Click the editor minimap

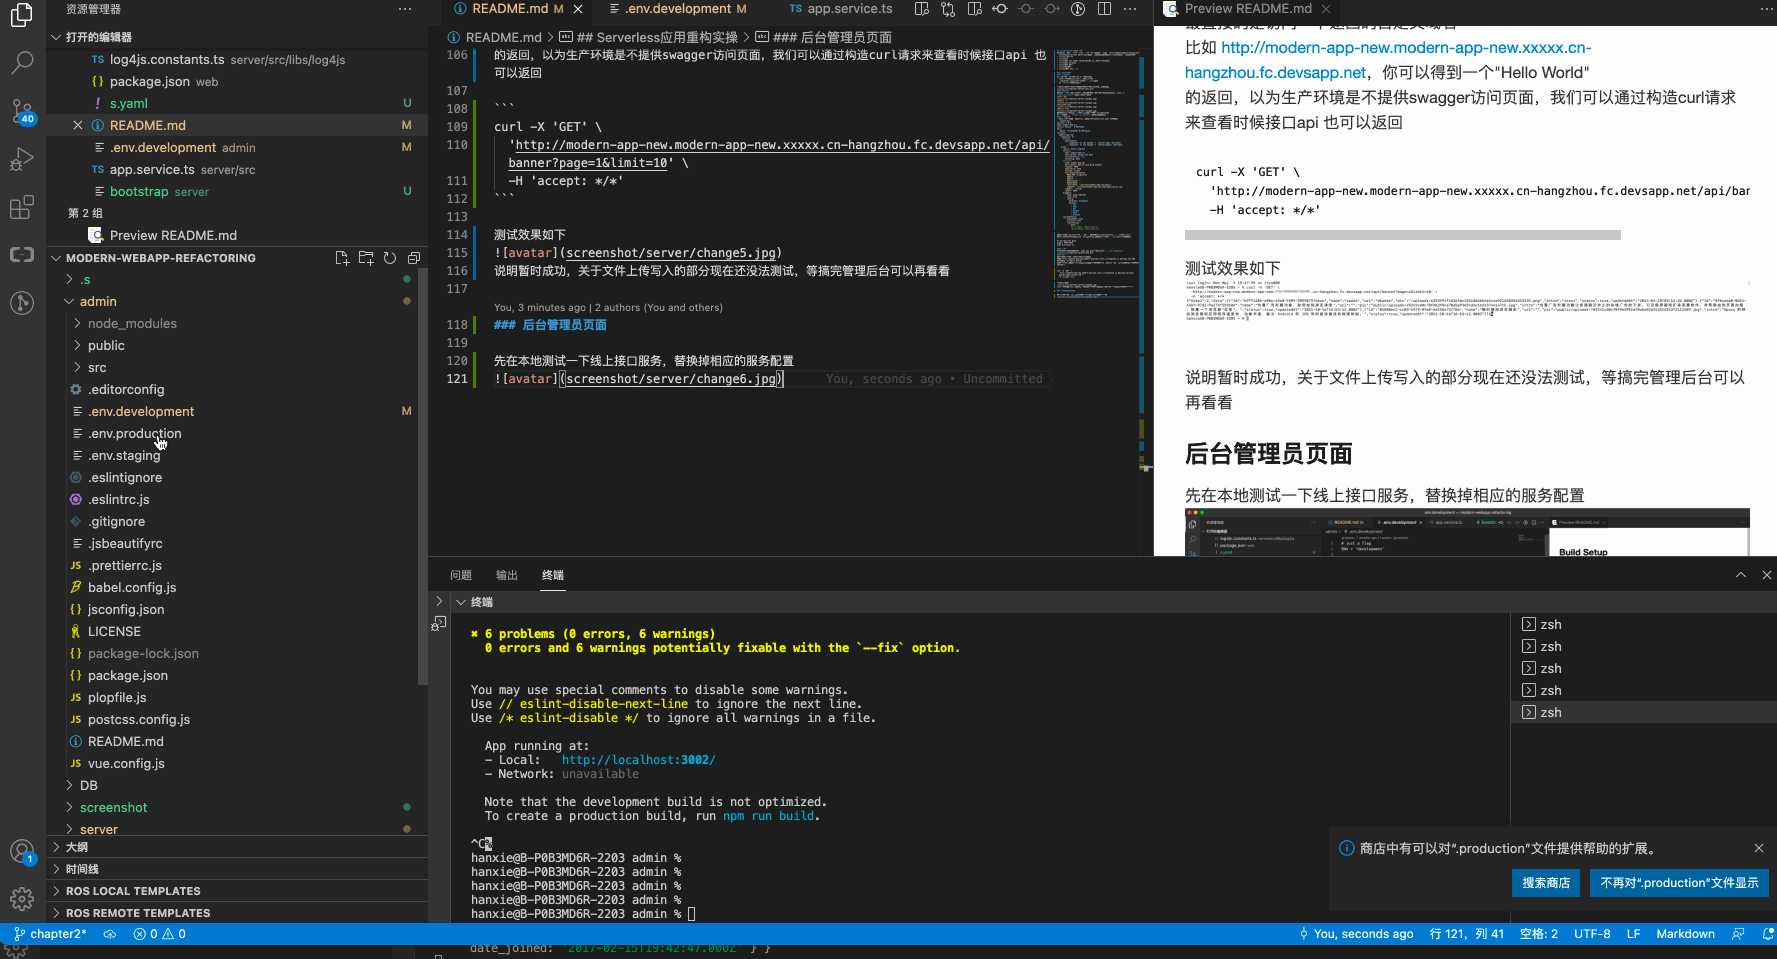tap(1098, 172)
